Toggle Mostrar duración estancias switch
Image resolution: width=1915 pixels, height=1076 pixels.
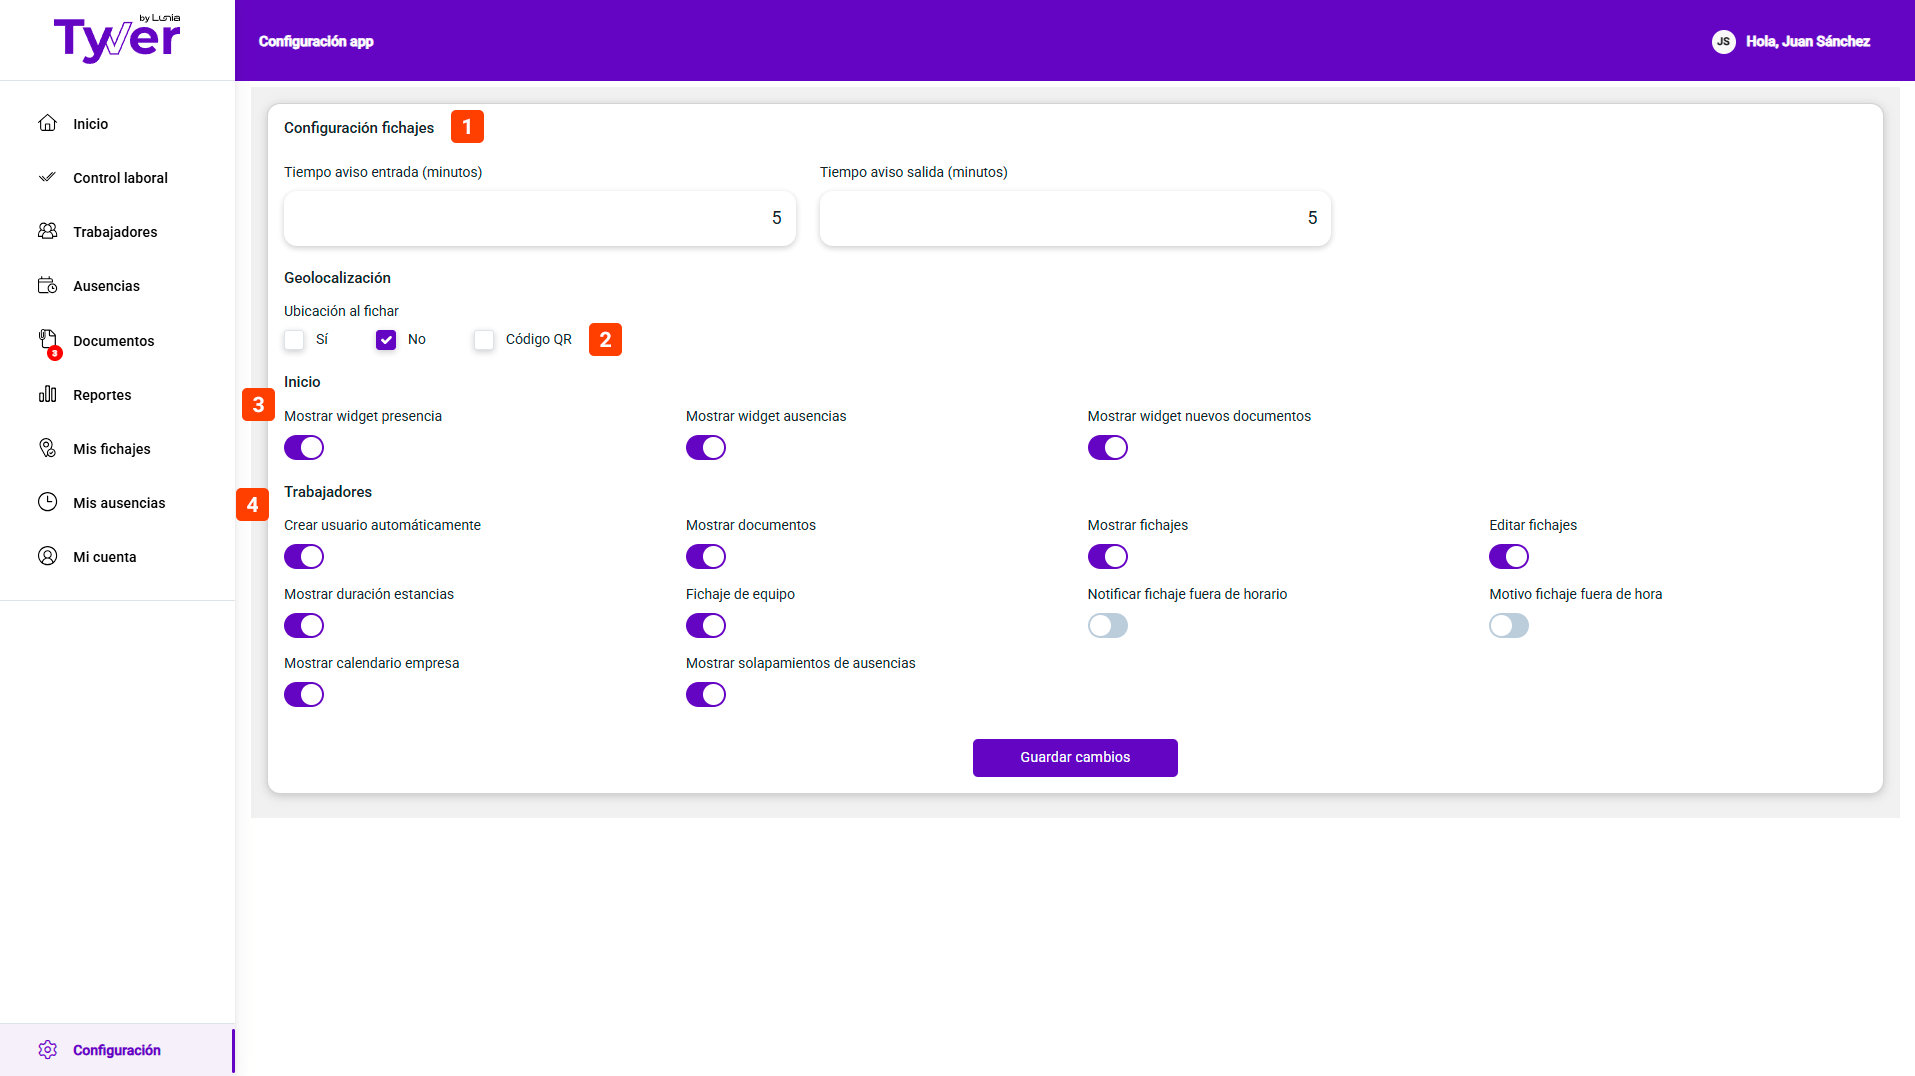[x=304, y=626]
